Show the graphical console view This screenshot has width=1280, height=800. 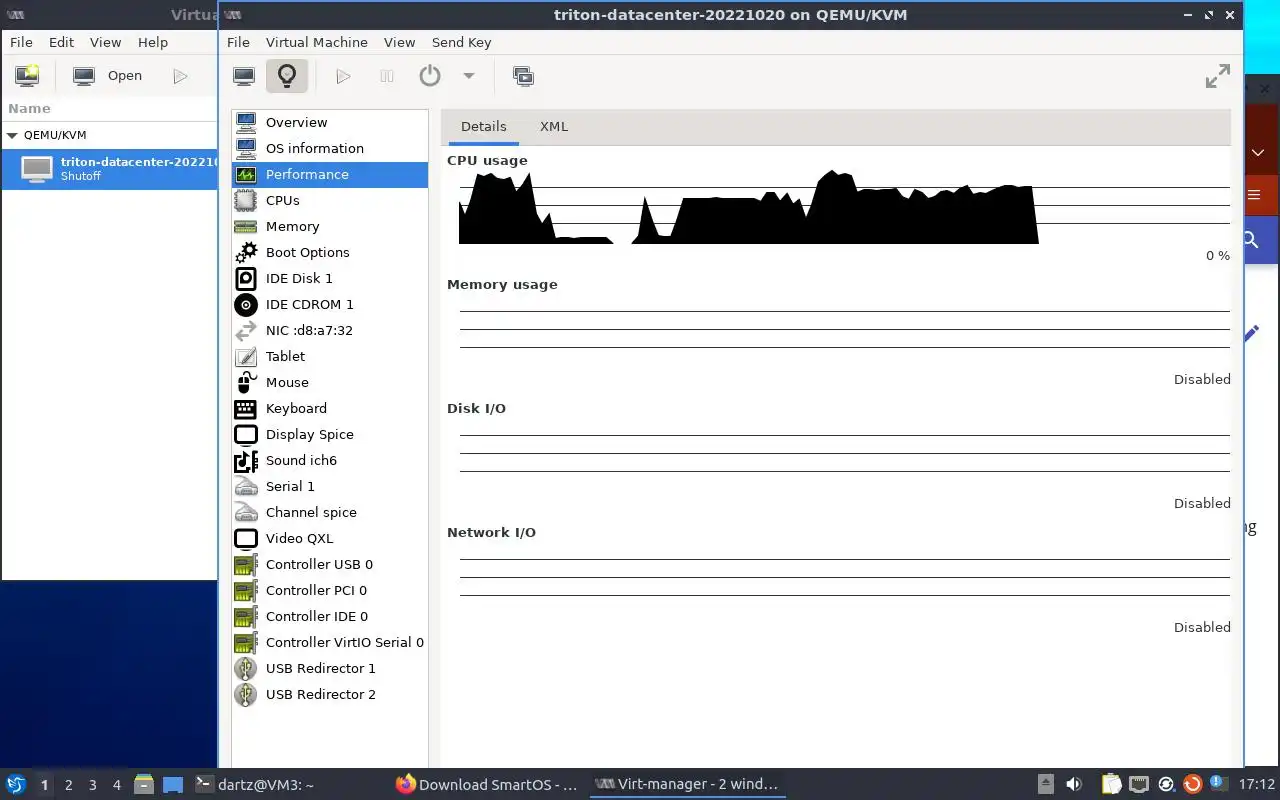[244, 76]
